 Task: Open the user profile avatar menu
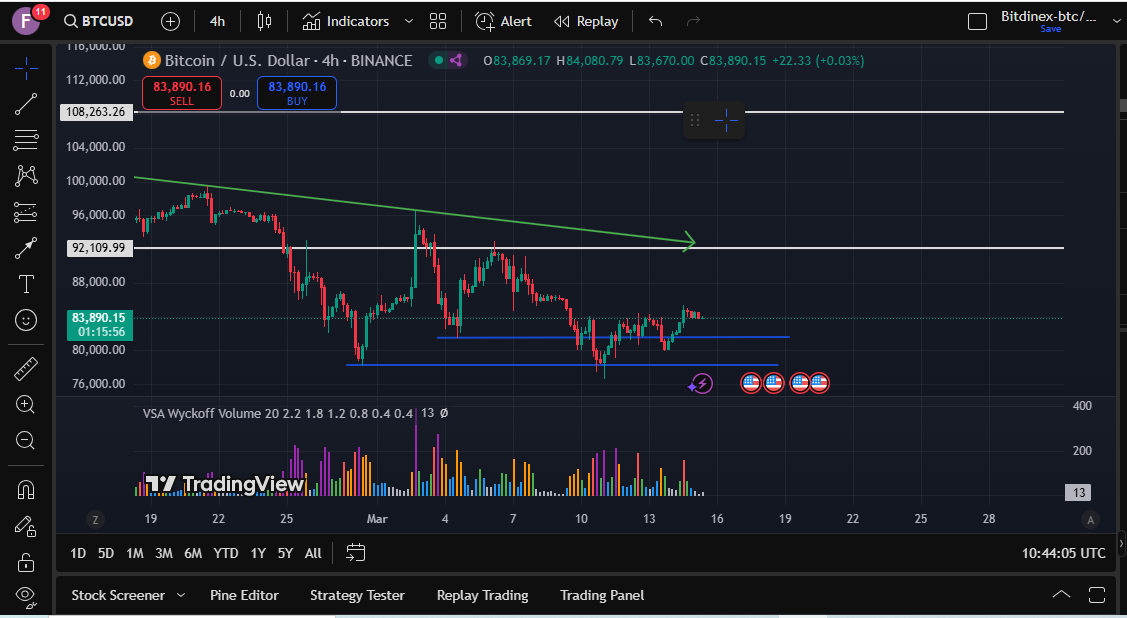point(27,21)
